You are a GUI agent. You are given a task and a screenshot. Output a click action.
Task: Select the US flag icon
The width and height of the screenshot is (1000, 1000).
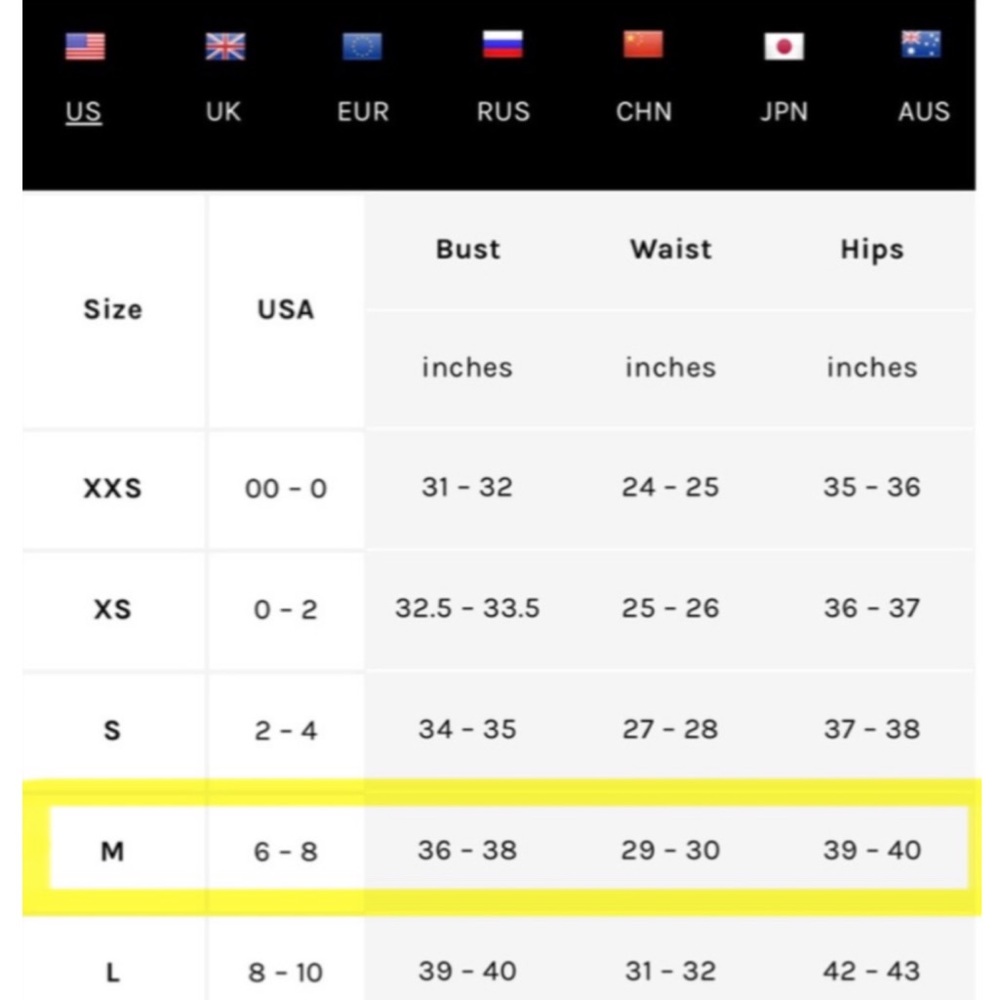coord(85,47)
